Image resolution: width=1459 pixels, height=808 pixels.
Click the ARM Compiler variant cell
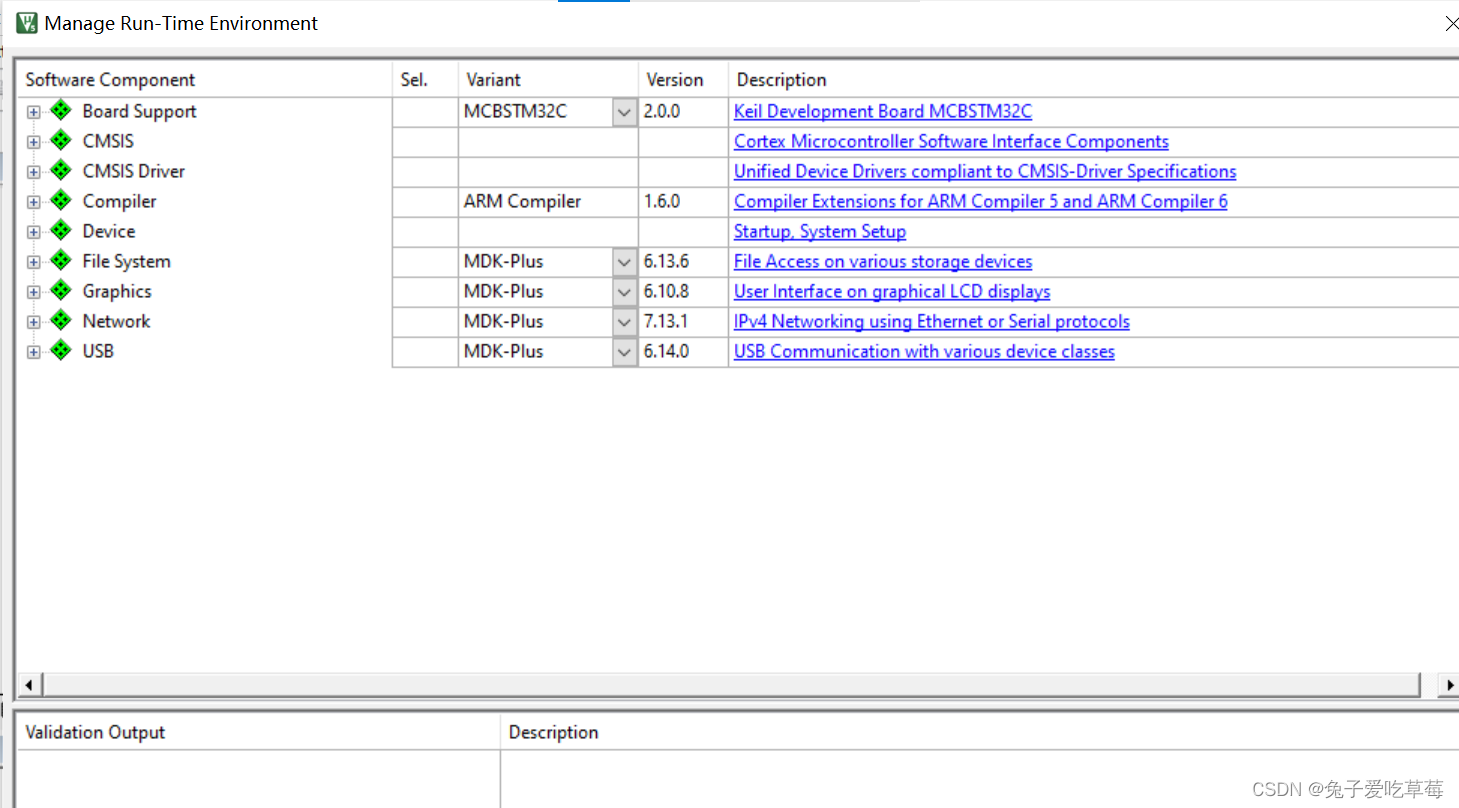point(548,201)
